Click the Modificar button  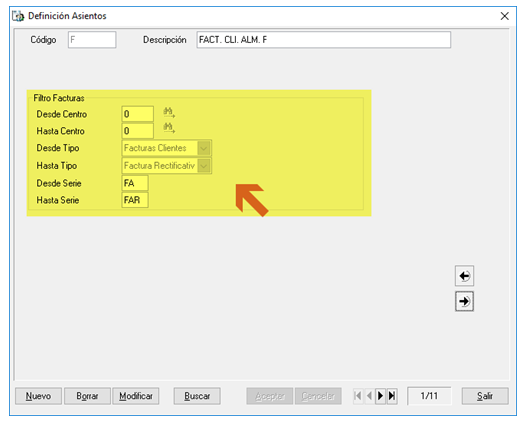point(136,396)
